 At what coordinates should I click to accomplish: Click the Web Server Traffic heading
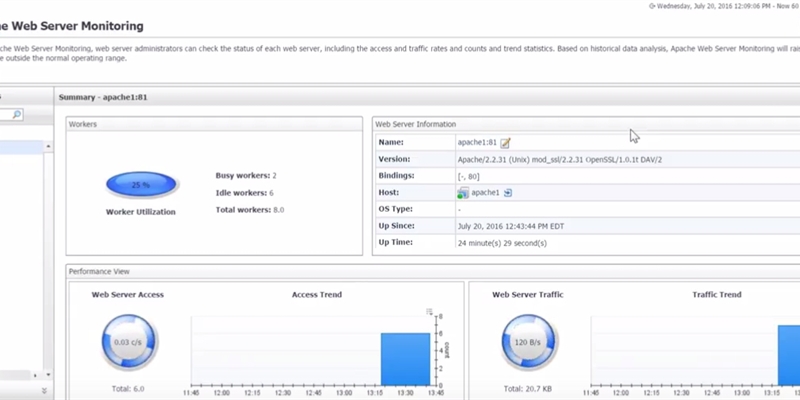[528, 294]
